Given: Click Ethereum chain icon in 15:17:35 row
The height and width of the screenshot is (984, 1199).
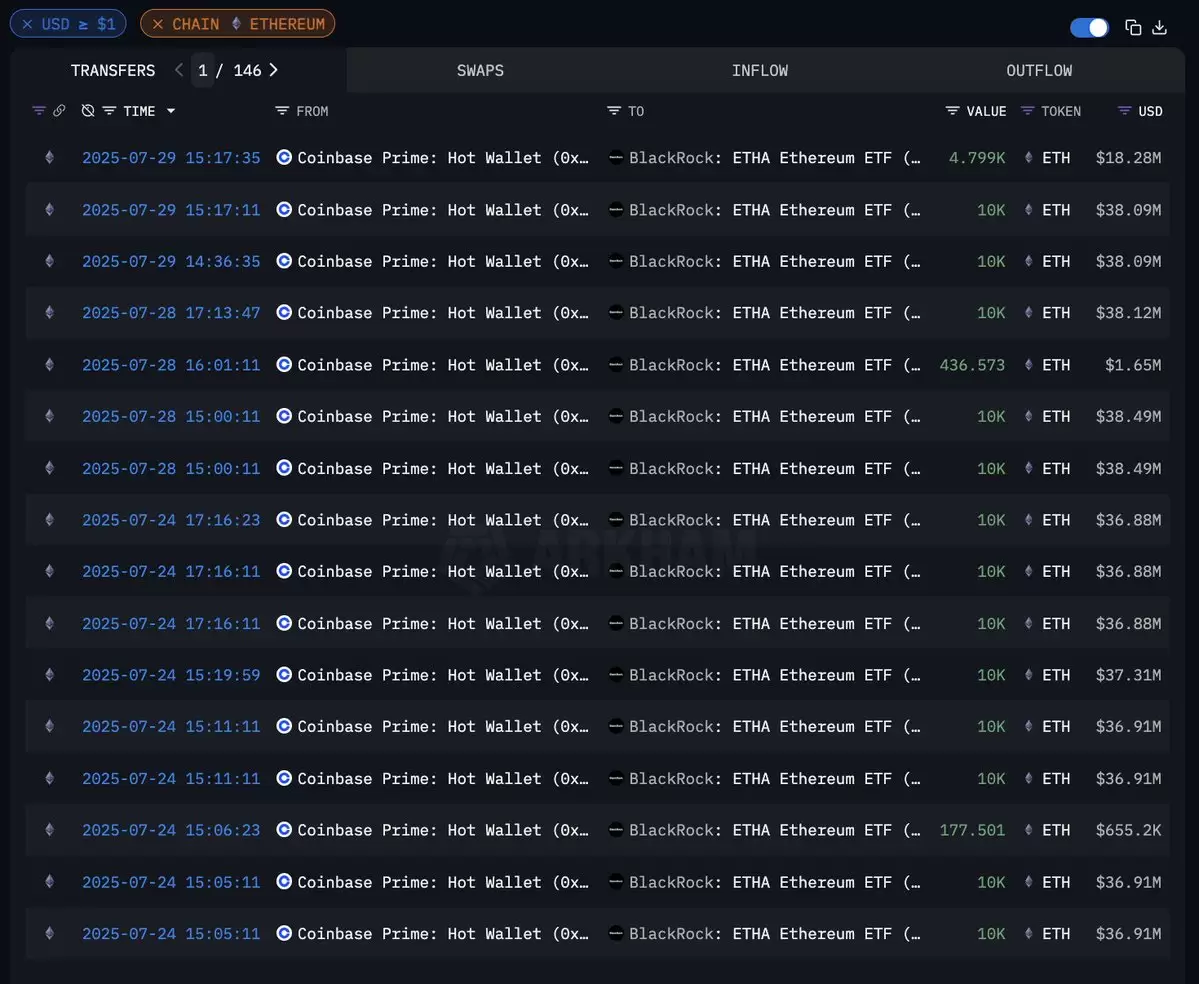Looking at the screenshot, I should point(50,158).
